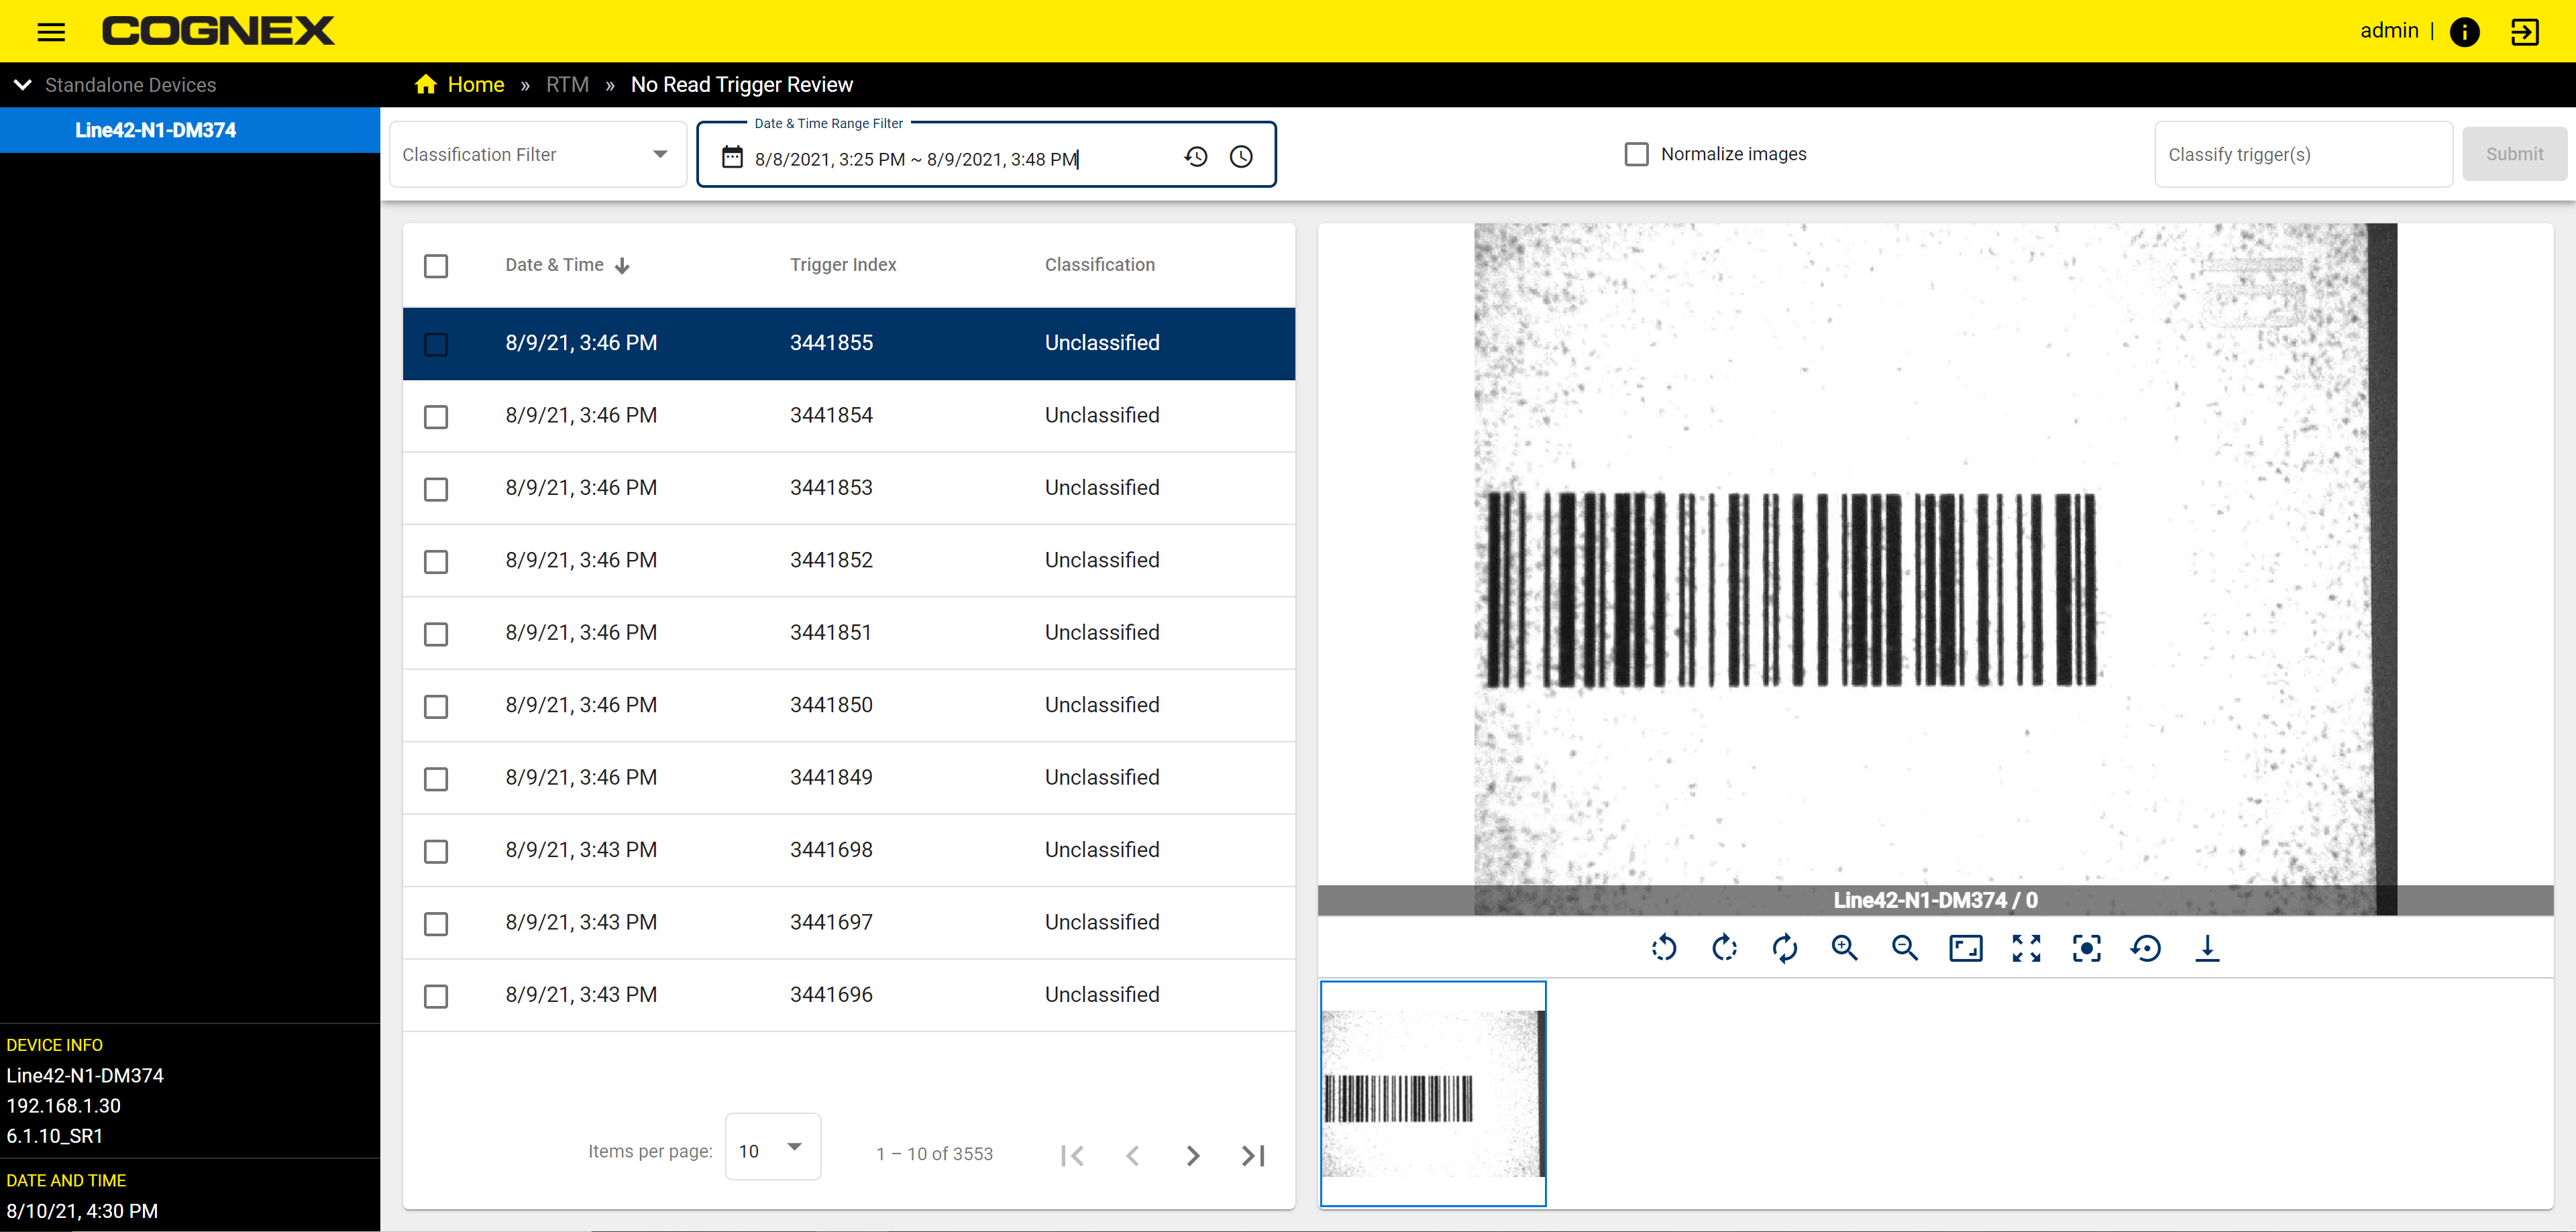
Task: Tick the select-all checkbox in table header
Action: click(436, 266)
